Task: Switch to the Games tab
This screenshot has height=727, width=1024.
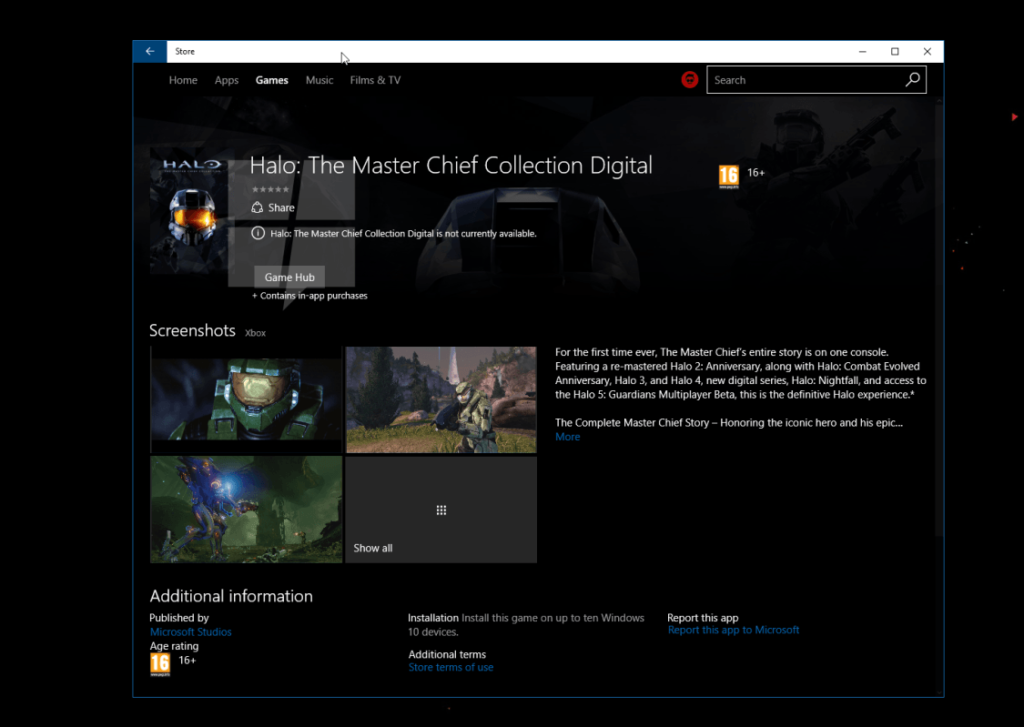Action: [271, 79]
